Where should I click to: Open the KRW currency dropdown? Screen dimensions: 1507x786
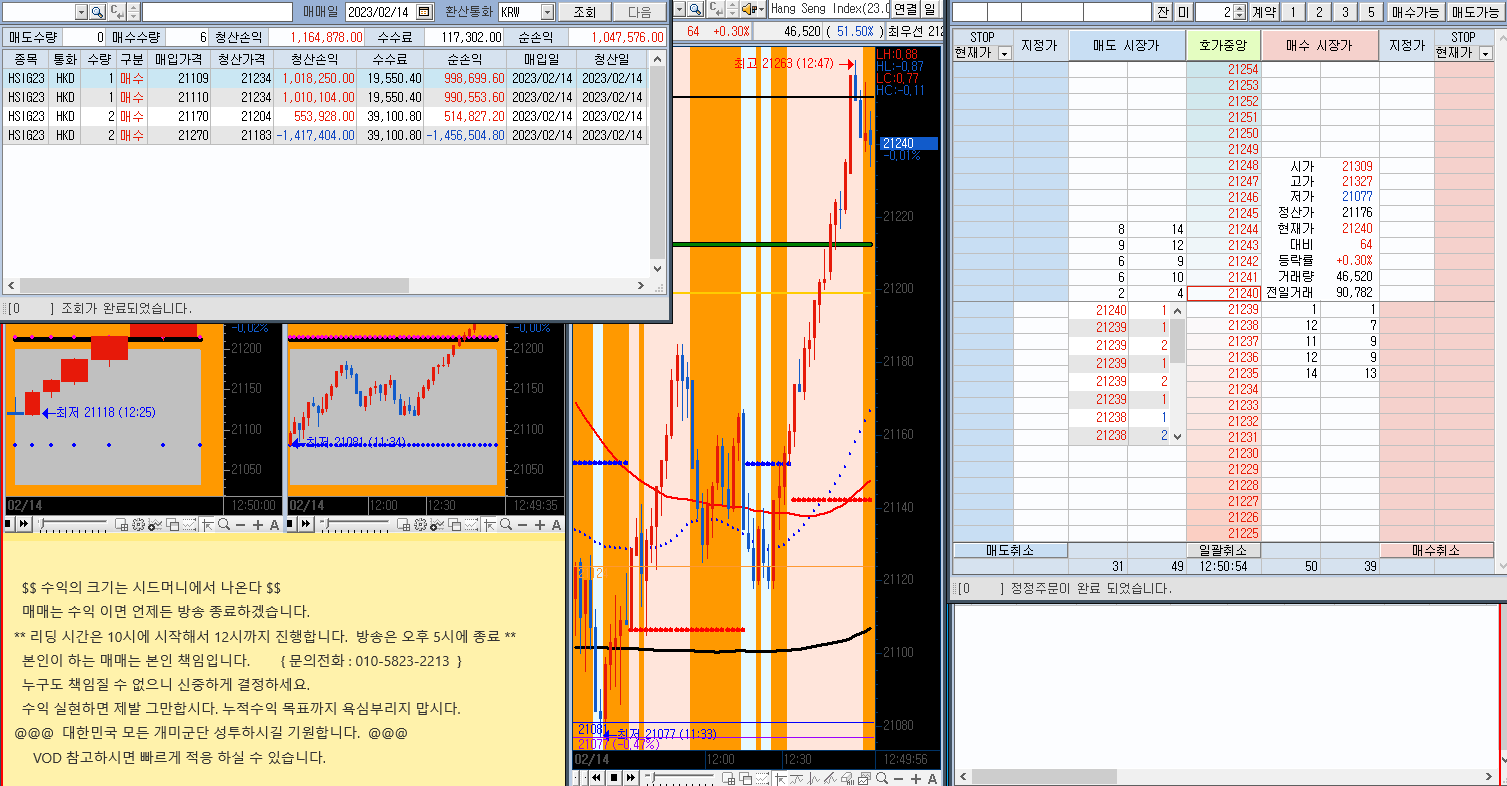click(x=547, y=12)
